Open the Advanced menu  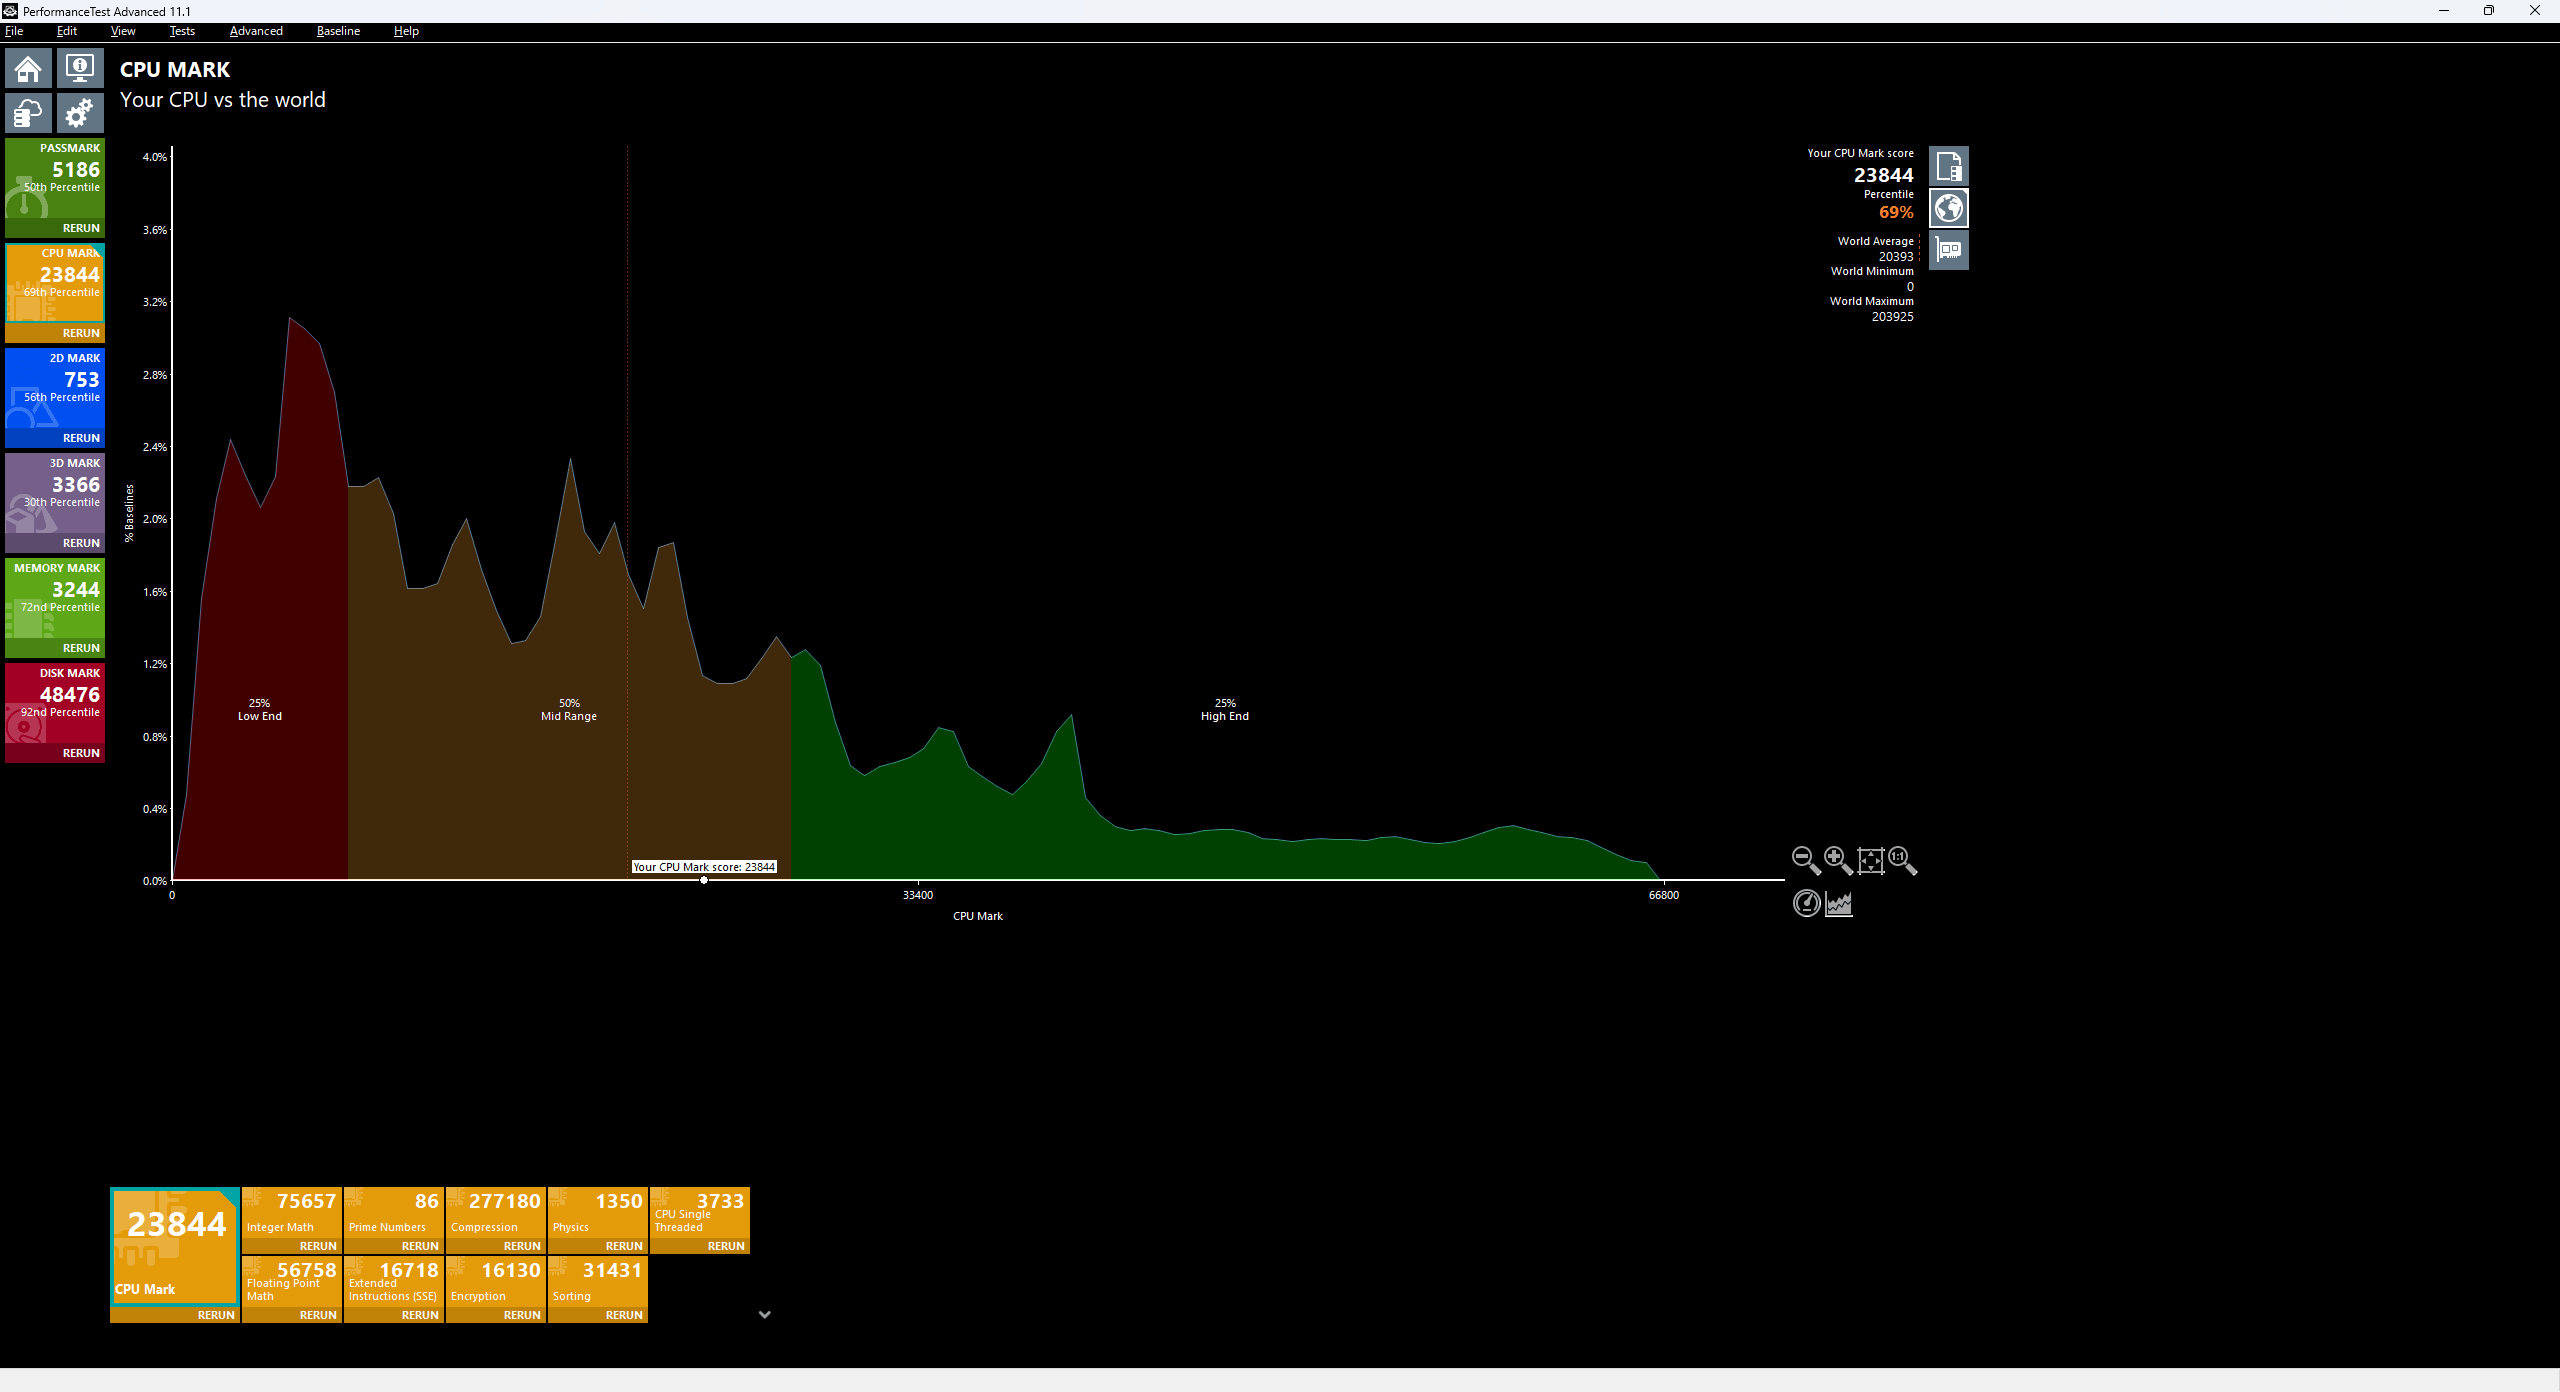256,31
